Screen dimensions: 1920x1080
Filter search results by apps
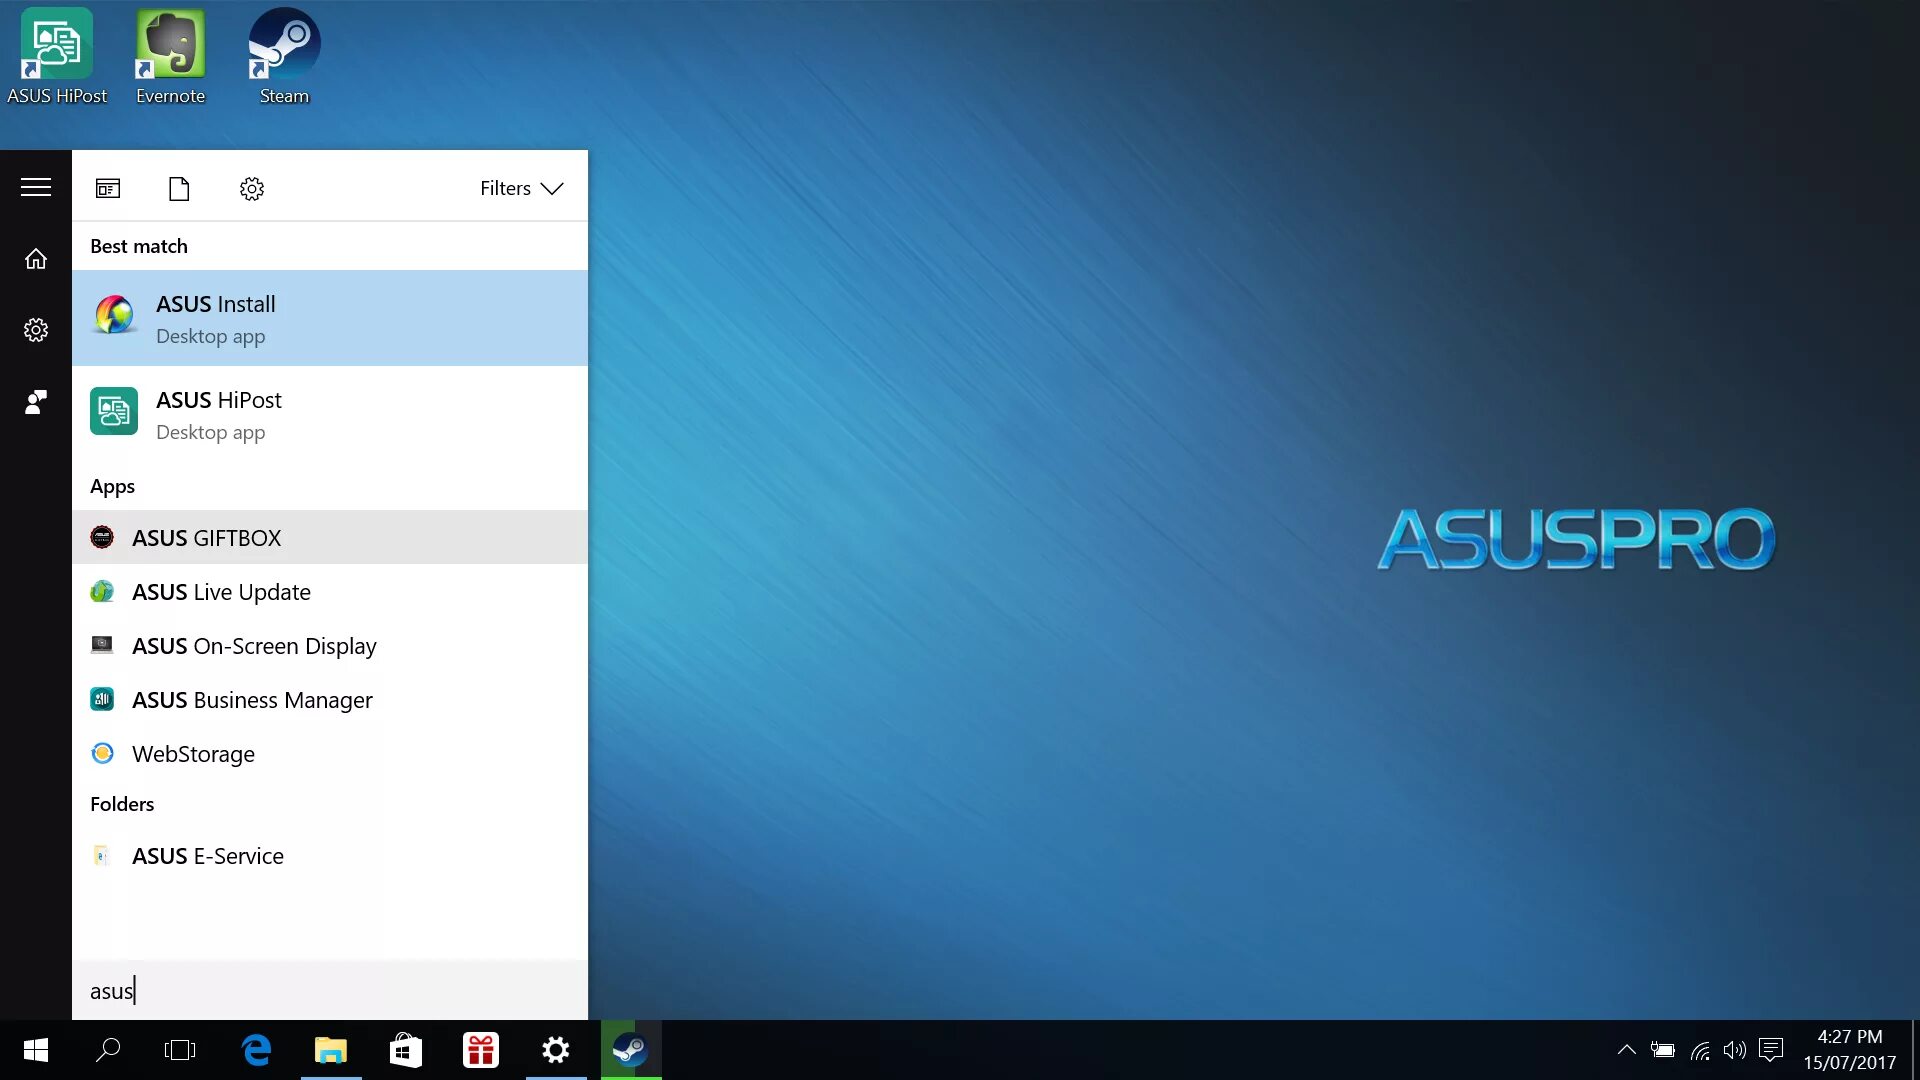(x=108, y=188)
